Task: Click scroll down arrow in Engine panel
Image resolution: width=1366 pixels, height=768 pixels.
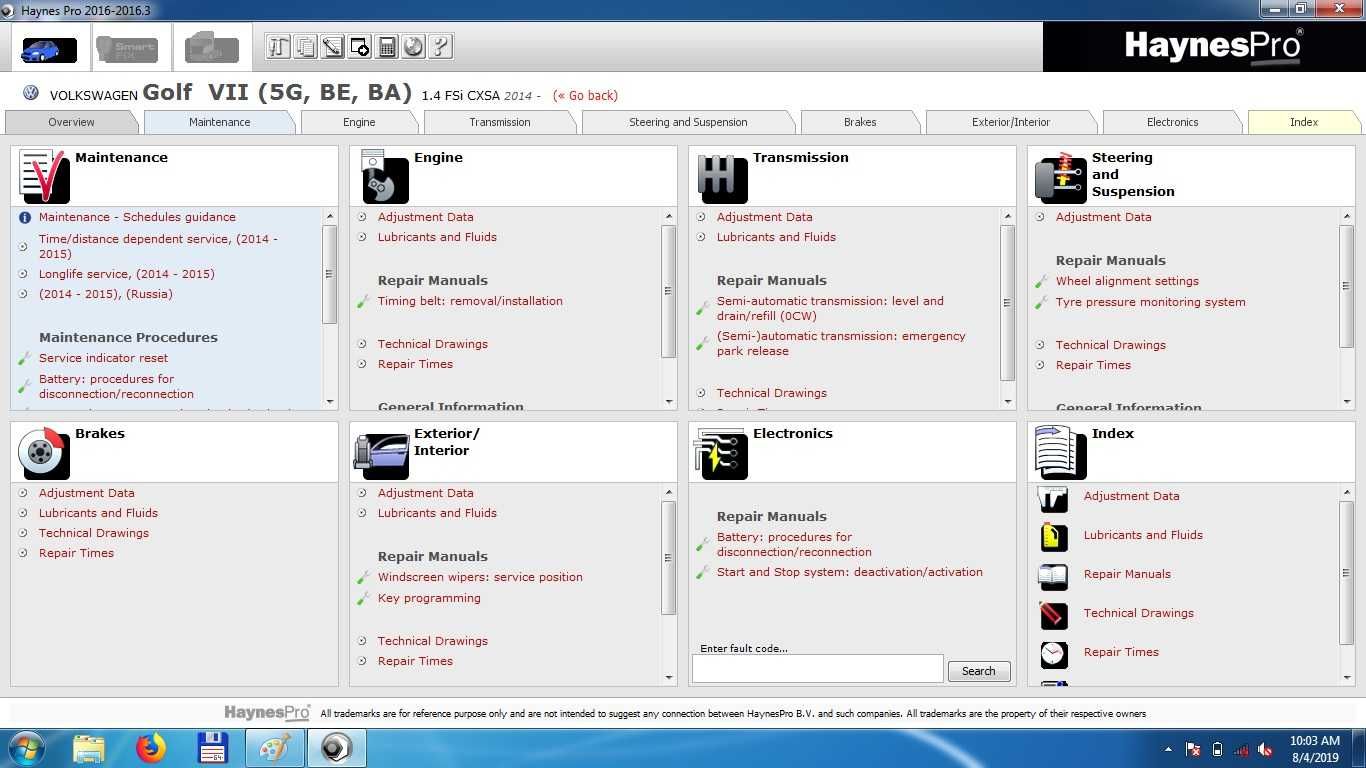Action: click(669, 401)
